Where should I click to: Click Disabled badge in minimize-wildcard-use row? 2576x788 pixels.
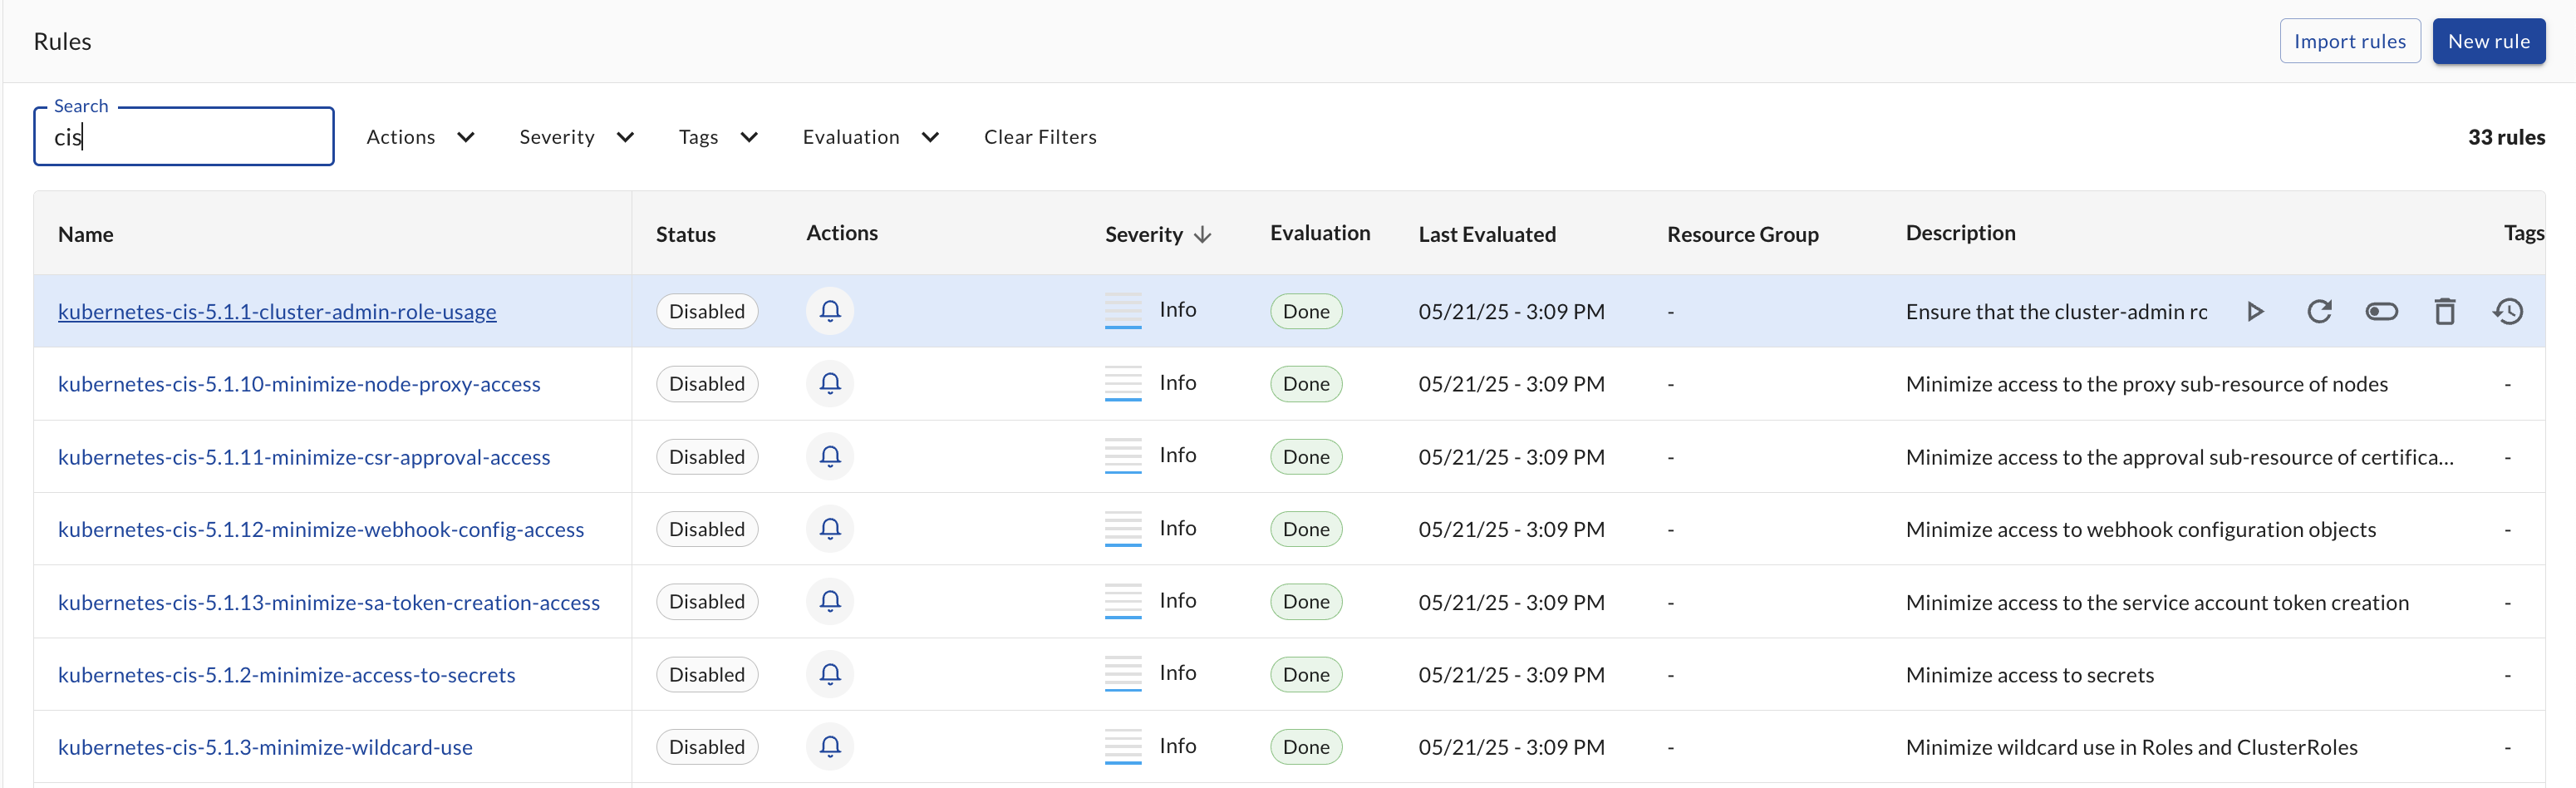click(x=707, y=746)
